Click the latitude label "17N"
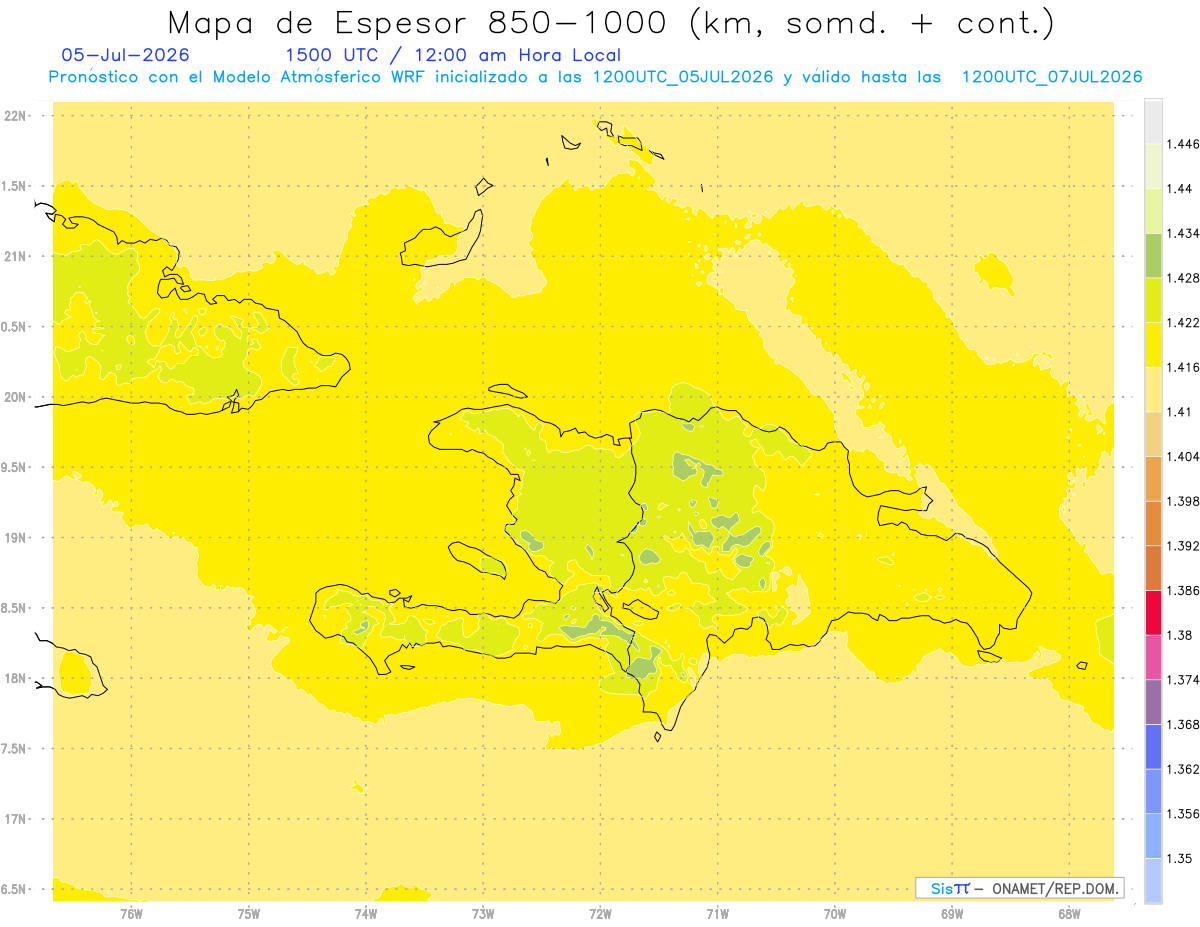Screen dimensions: 1200x927 [17, 819]
